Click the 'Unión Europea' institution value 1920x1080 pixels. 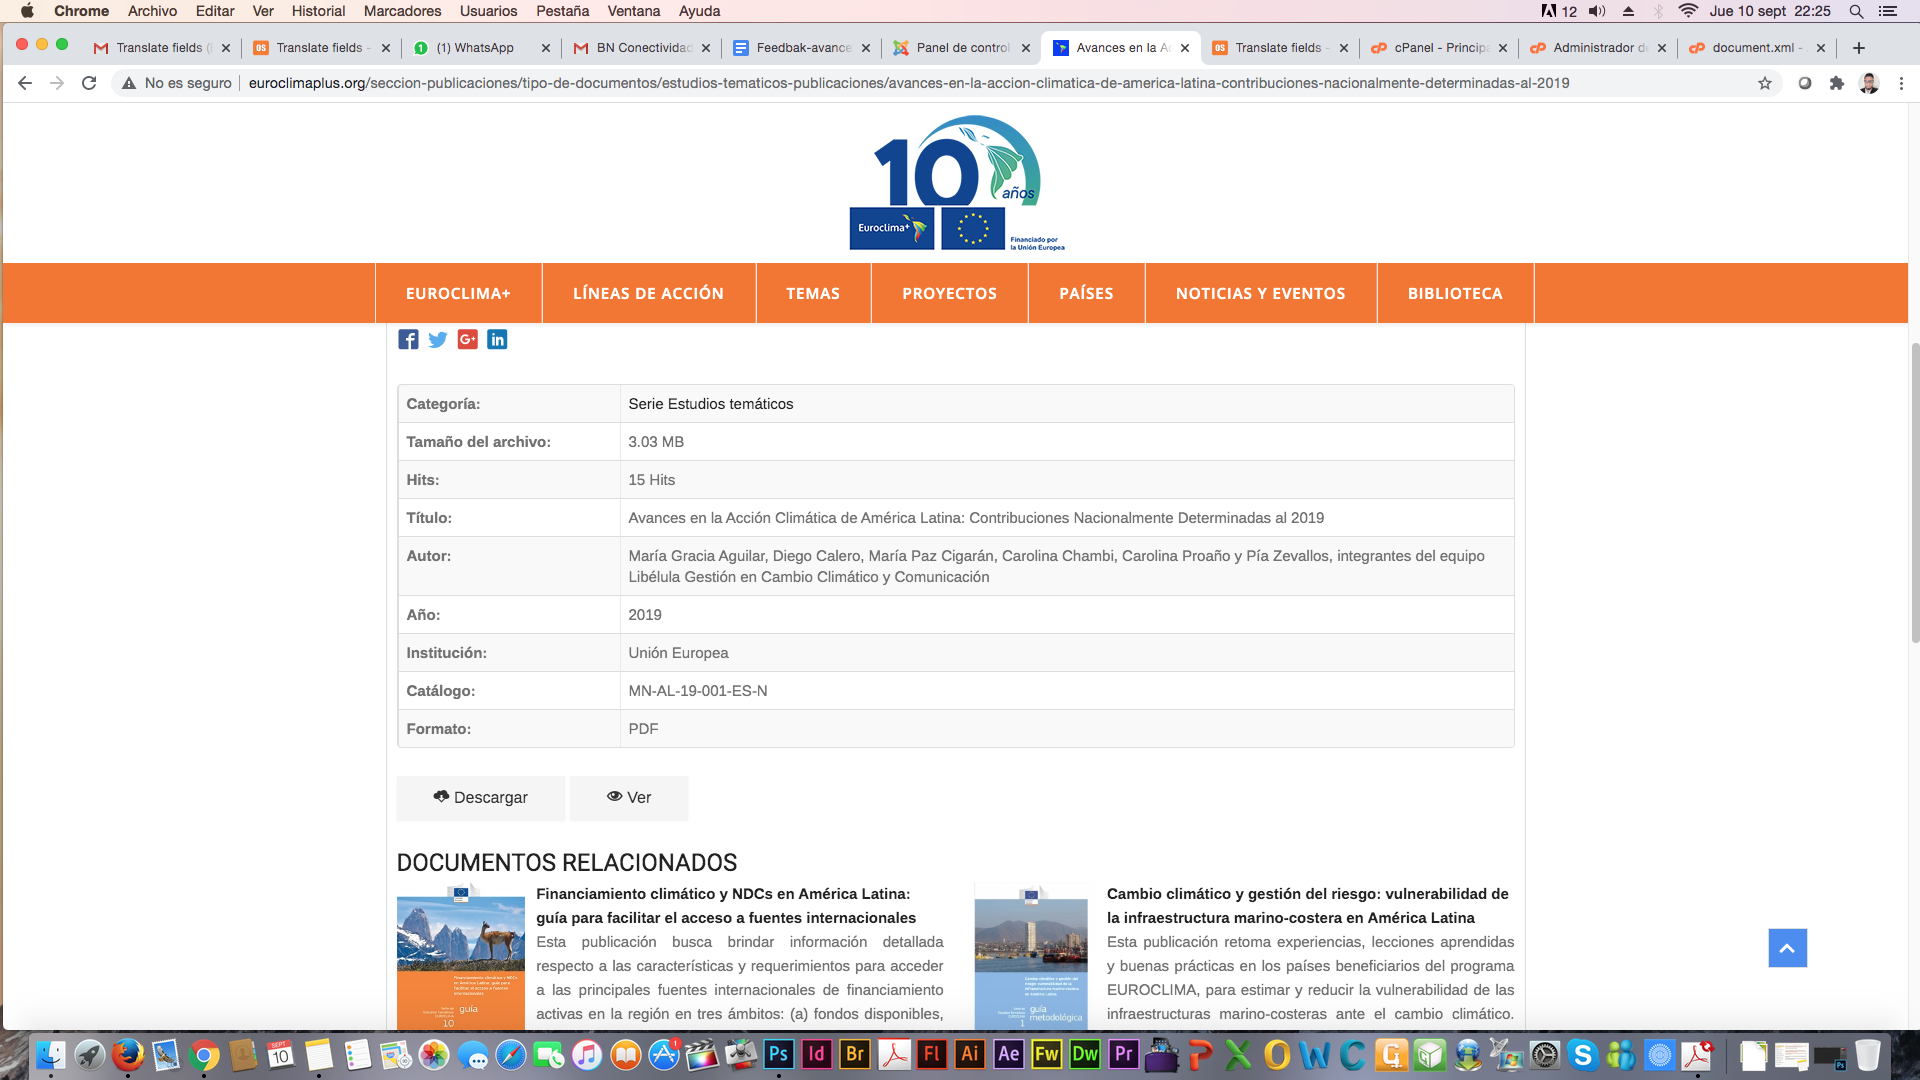pos(678,653)
